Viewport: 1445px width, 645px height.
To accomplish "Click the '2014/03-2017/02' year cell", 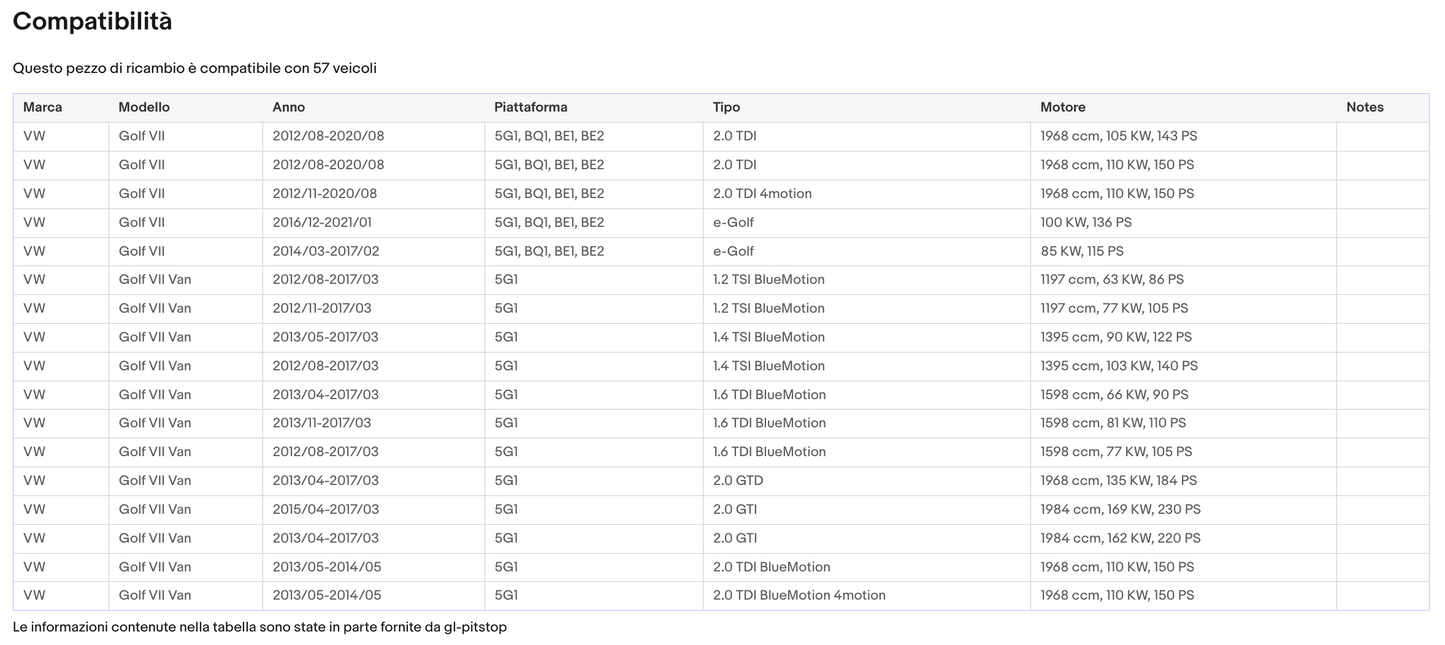I will 325,251.
